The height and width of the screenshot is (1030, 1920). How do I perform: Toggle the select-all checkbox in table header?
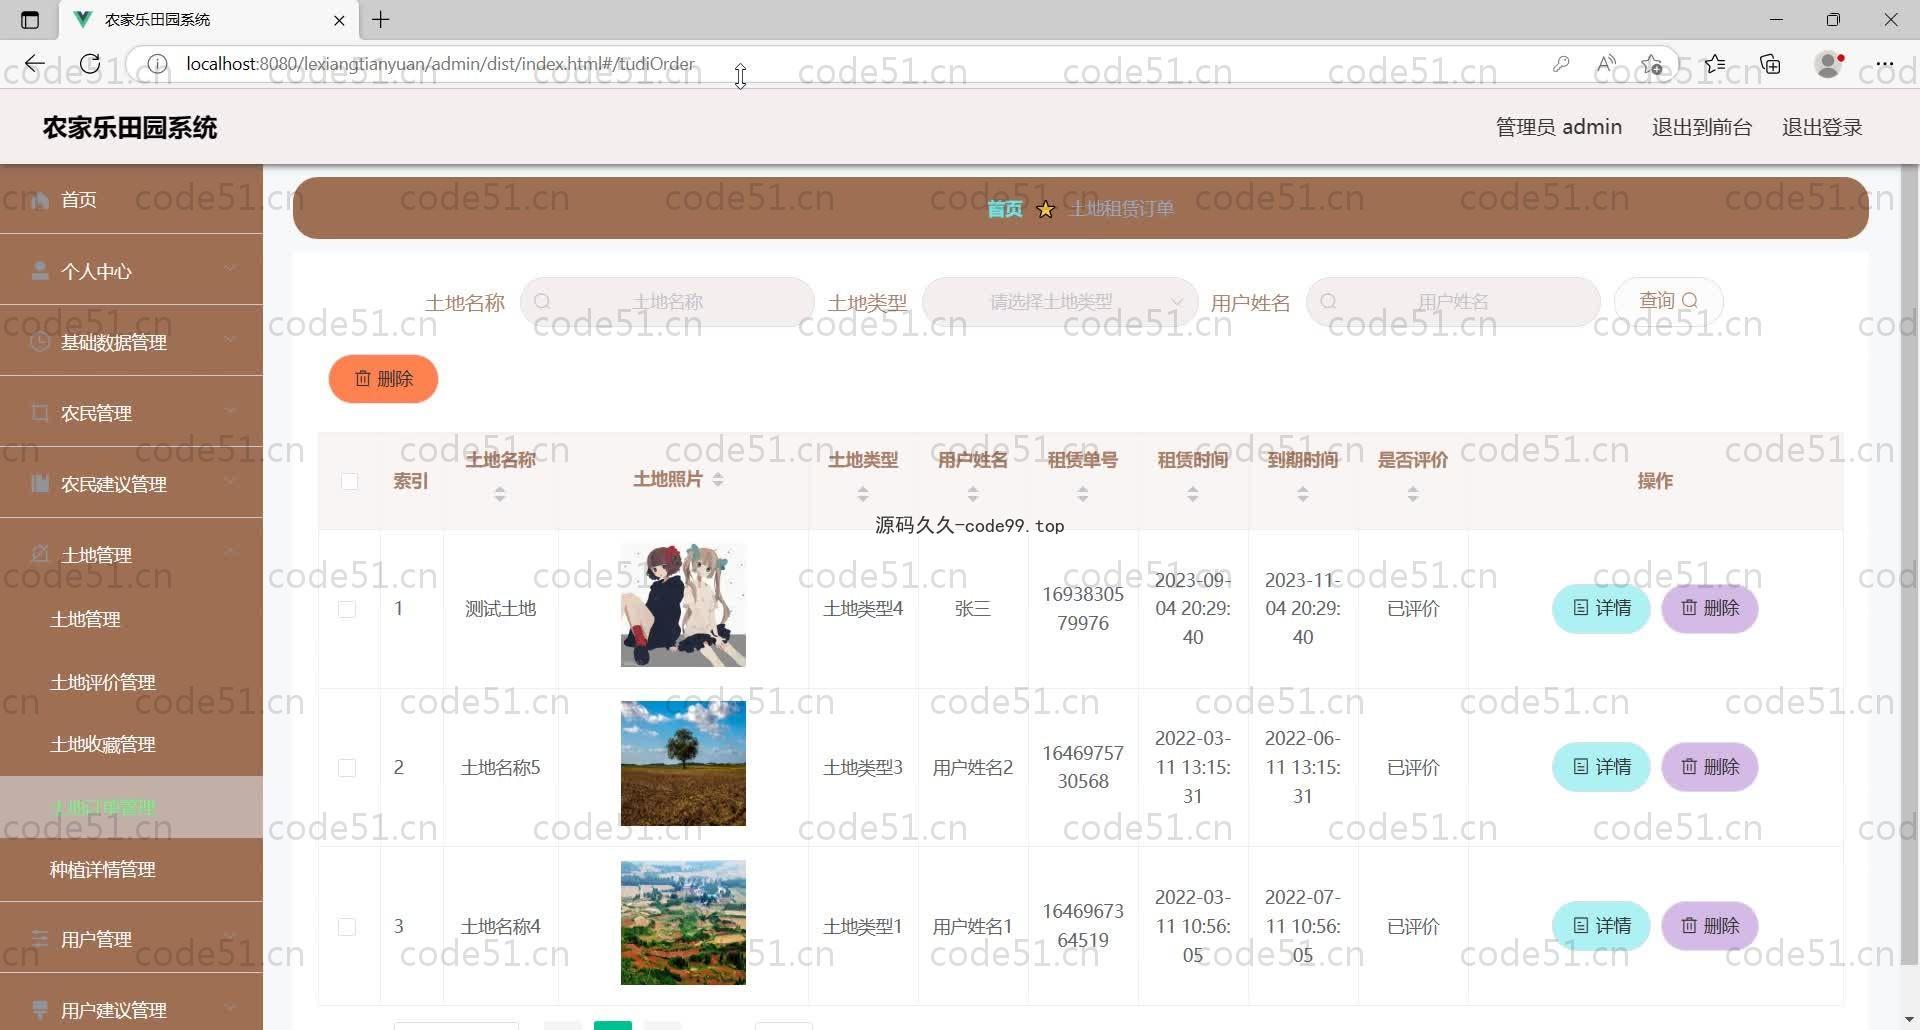point(349,481)
